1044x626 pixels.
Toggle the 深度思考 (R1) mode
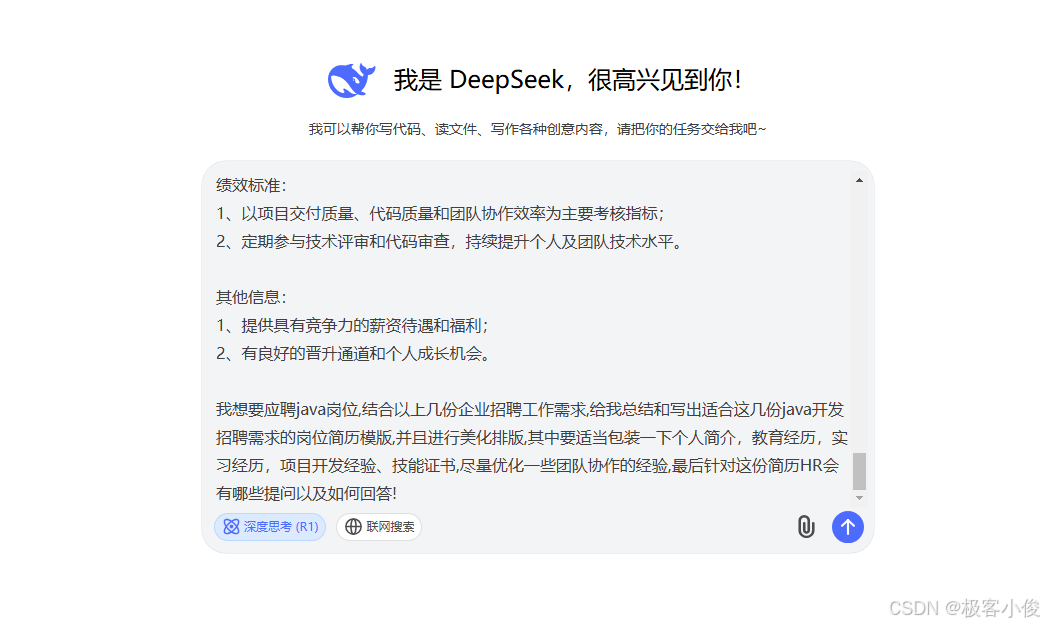pos(270,527)
